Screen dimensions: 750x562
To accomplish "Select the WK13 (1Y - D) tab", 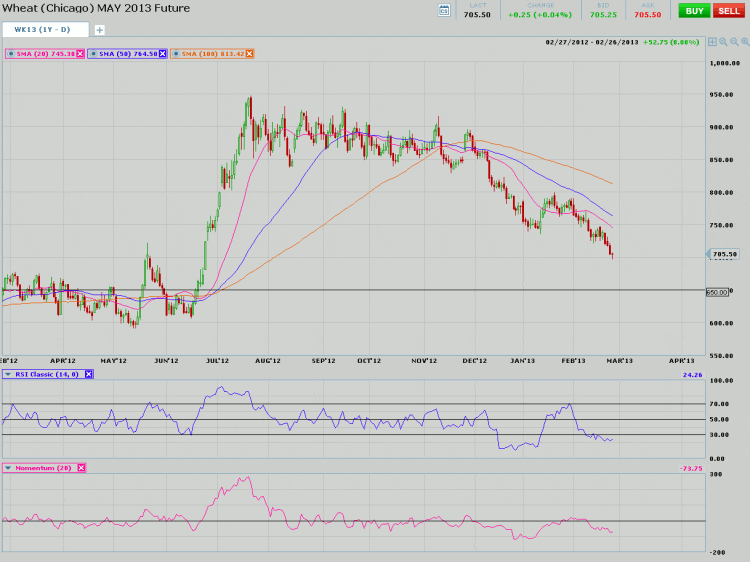I will point(44,30).
